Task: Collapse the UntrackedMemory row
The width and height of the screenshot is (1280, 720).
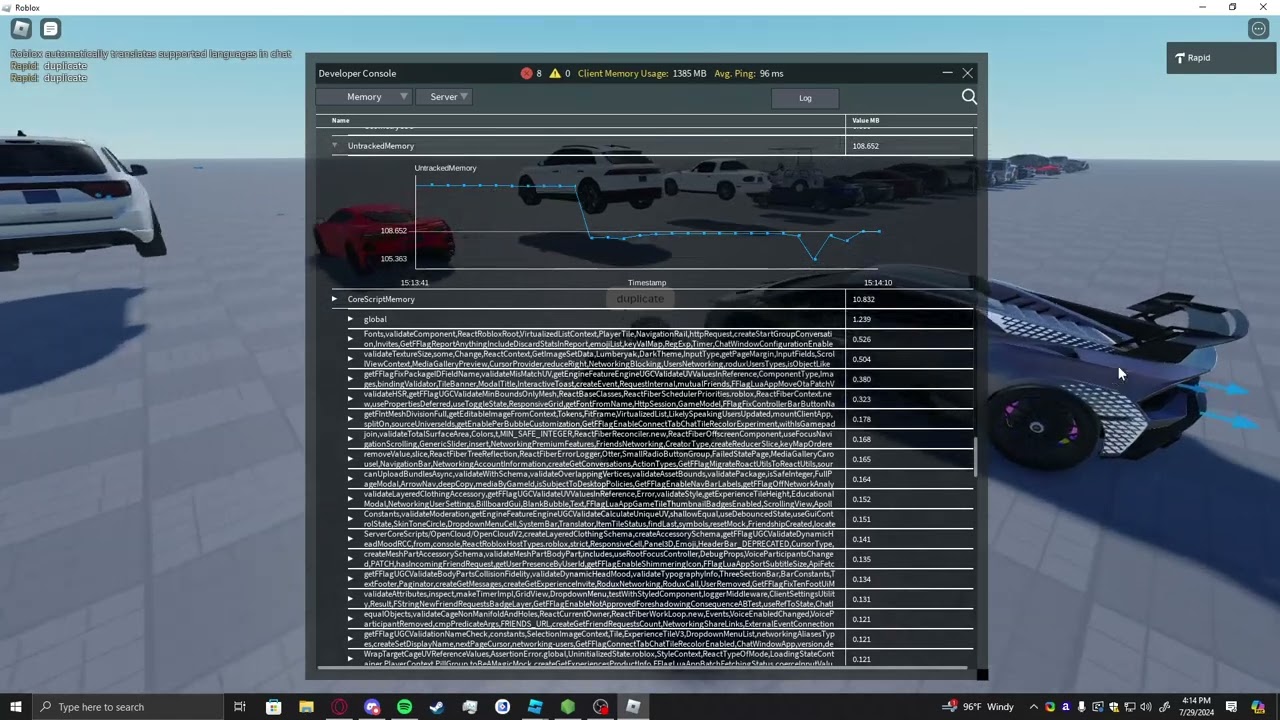Action: (x=335, y=146)
